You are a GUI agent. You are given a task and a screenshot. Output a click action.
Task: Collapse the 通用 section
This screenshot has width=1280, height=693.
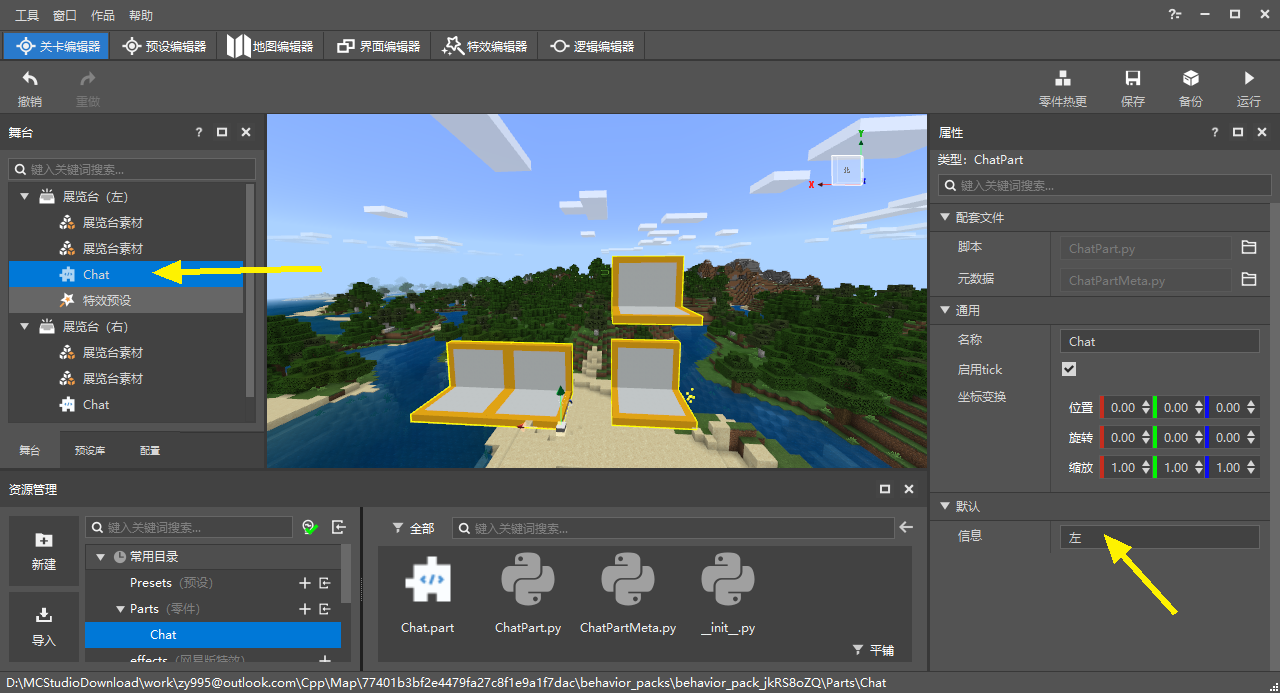click(944, 310)
